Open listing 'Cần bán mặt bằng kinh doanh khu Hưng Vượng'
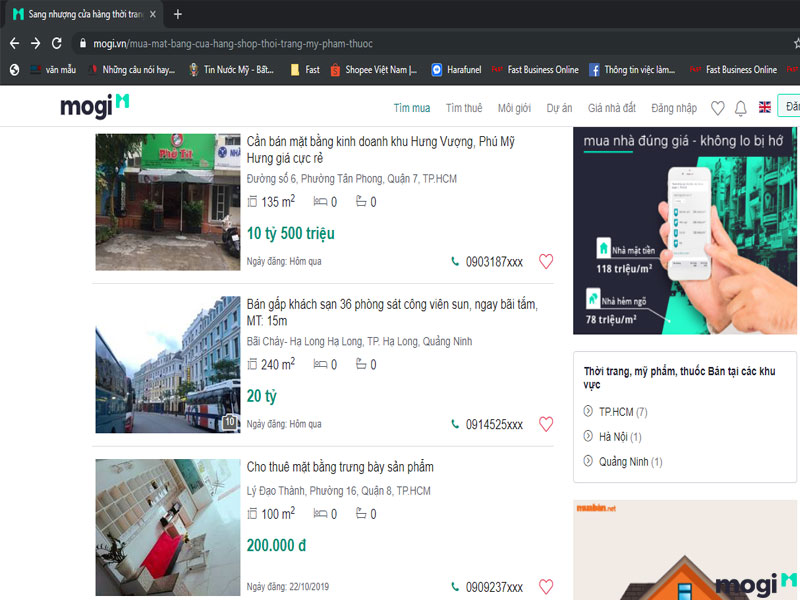This screenshot has width=800, height=600. (380, 149)
